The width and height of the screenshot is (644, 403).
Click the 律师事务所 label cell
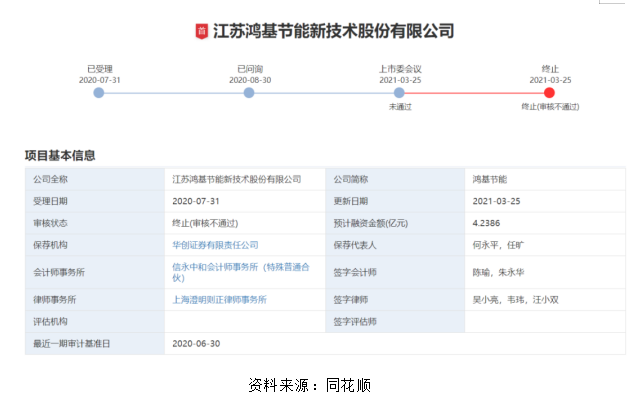coord(95,300)
